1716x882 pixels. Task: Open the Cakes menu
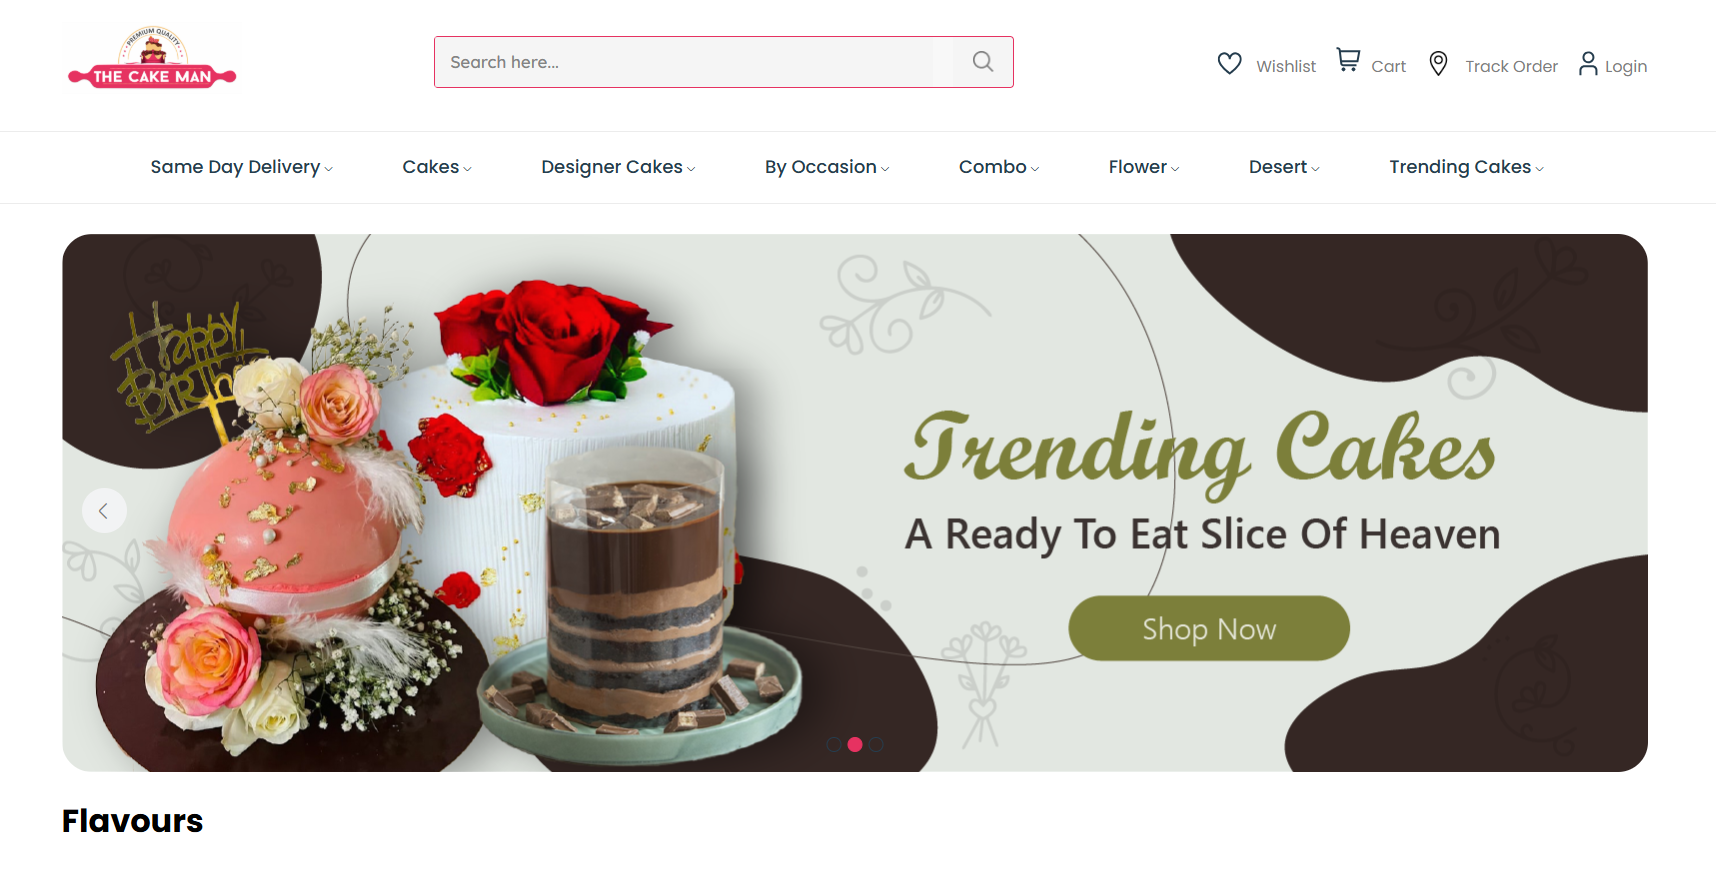click(437, 167)
